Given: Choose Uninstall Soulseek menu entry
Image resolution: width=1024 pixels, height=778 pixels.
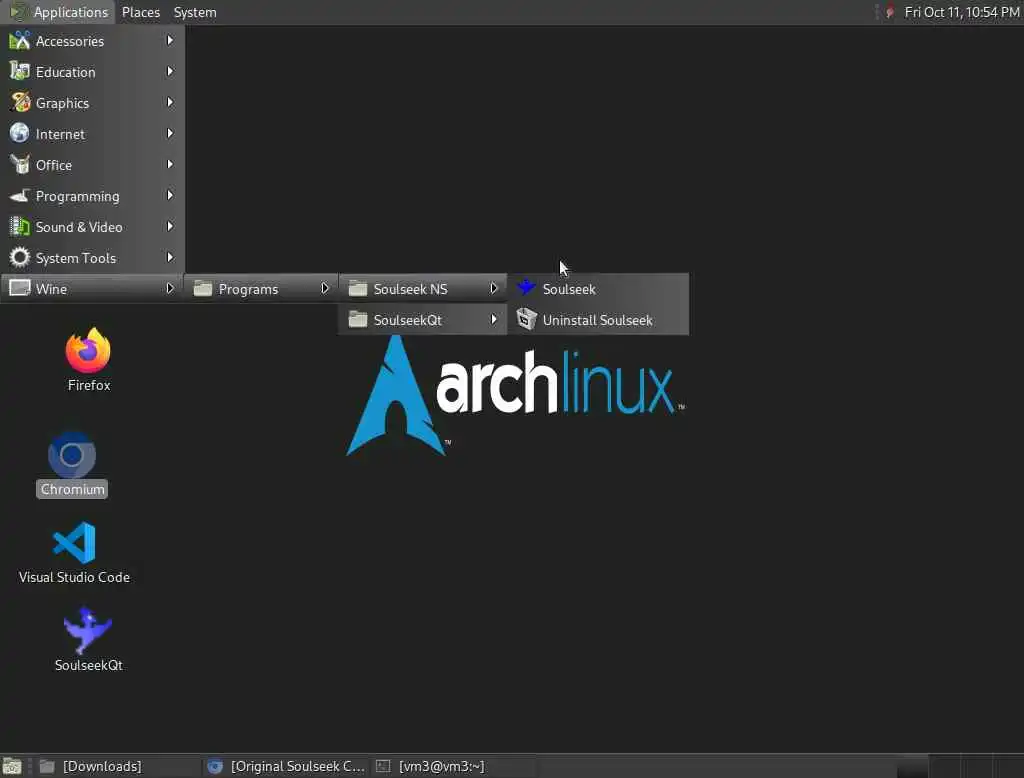Looking at the screenshot, I should tap(598, 319).
